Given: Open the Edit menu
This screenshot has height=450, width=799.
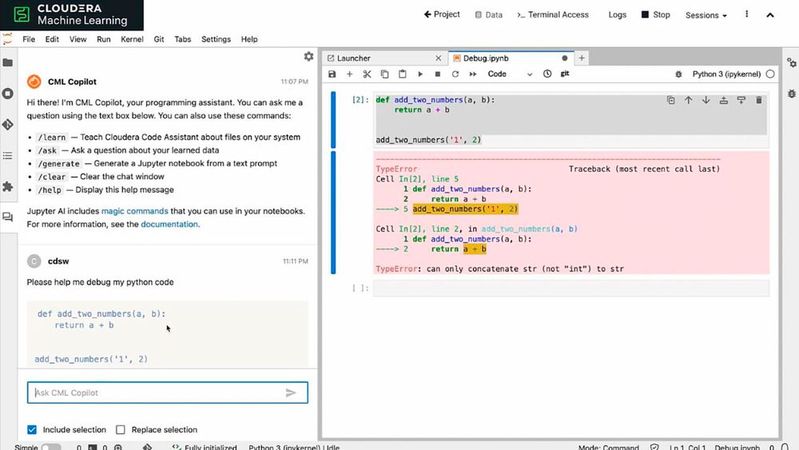Looking at the screenshot, I should [52, 39].
